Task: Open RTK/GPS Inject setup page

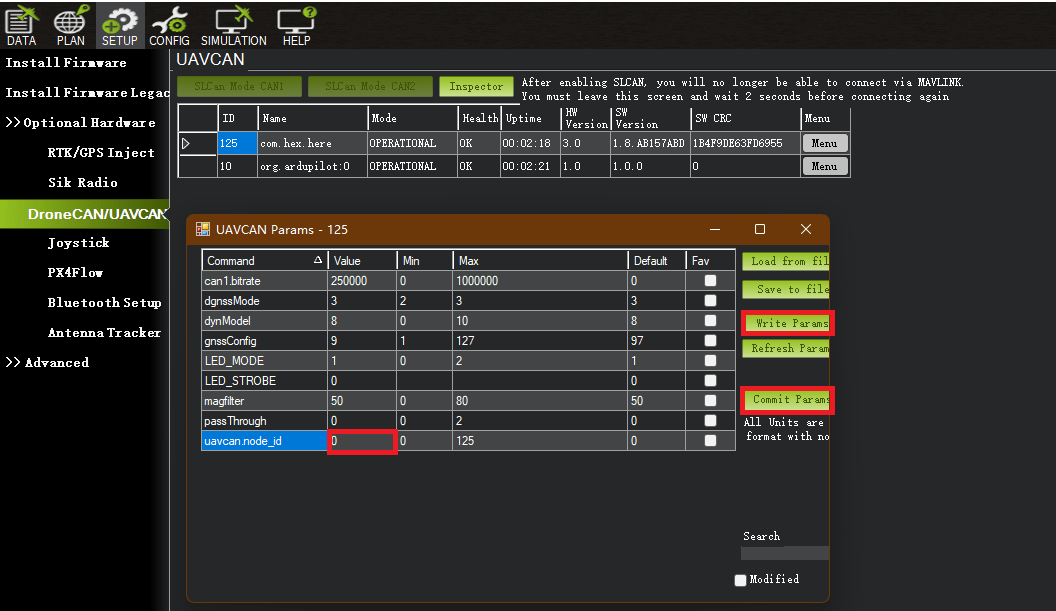Action: coord(101,152)
